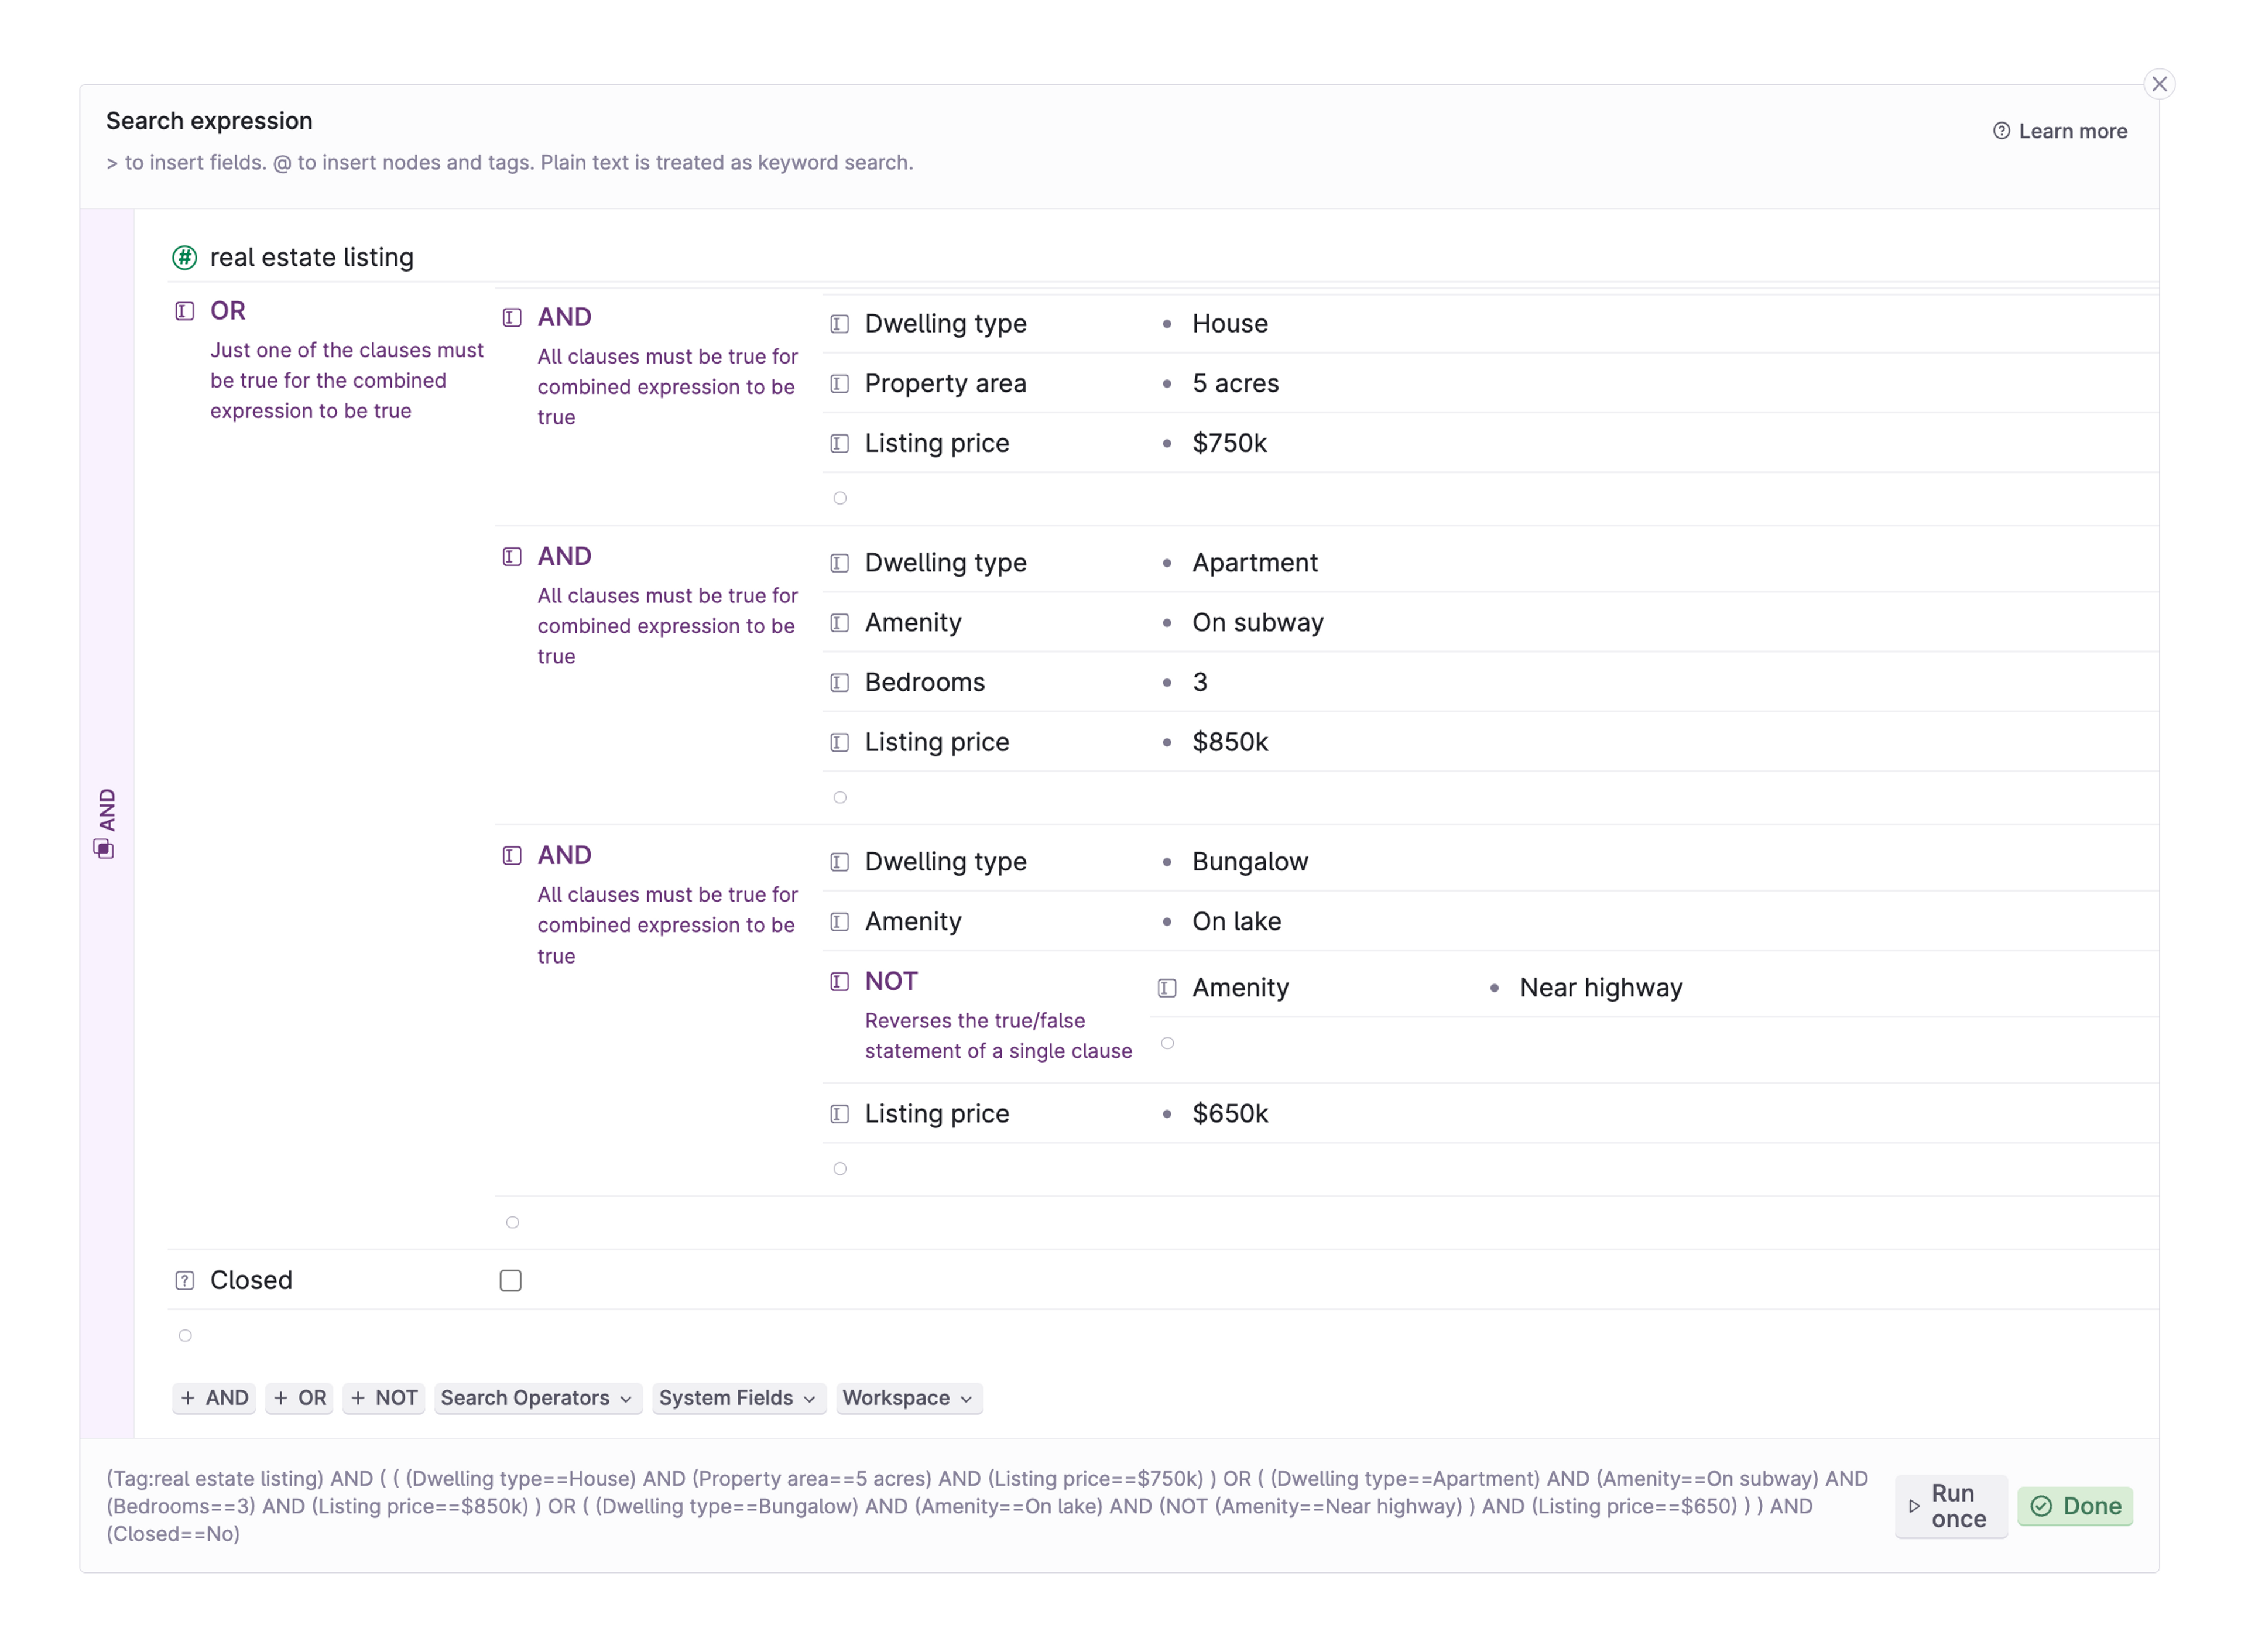The height and width of the screenshot is (1652, 2248).
Task: Click the field icon next to Amenity On lake
Action: 839,921
